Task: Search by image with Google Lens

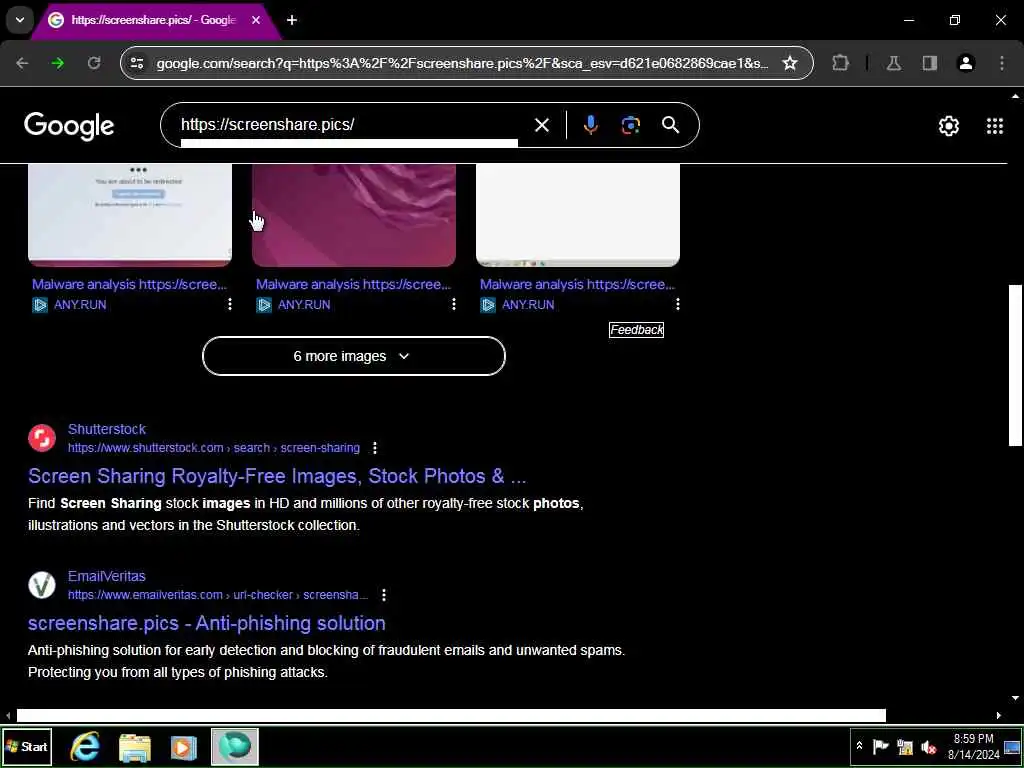Action: (630, 125)
